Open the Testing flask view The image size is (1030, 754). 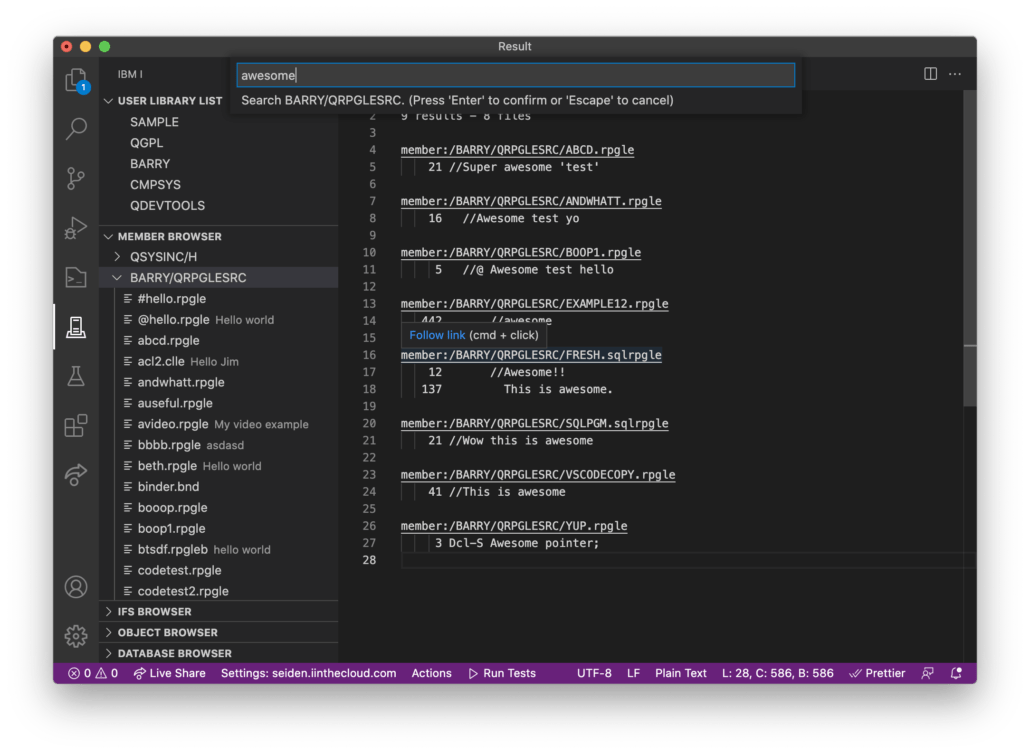point(76,376)
